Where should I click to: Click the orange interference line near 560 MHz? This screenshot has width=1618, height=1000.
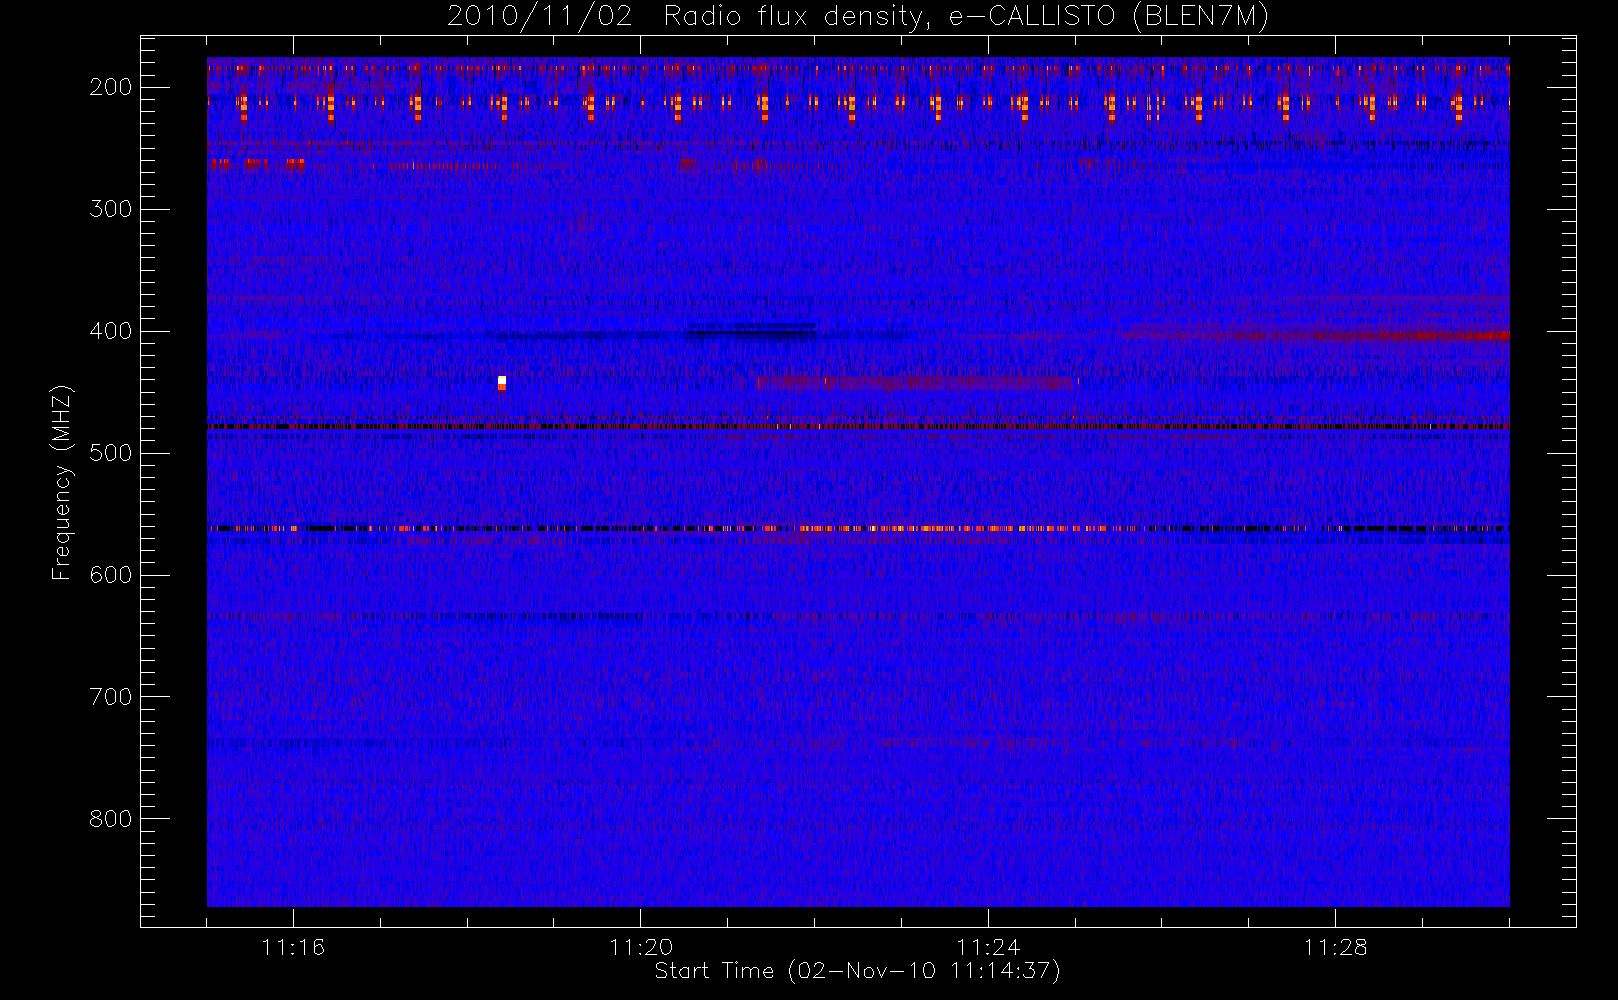click(858, 528)
